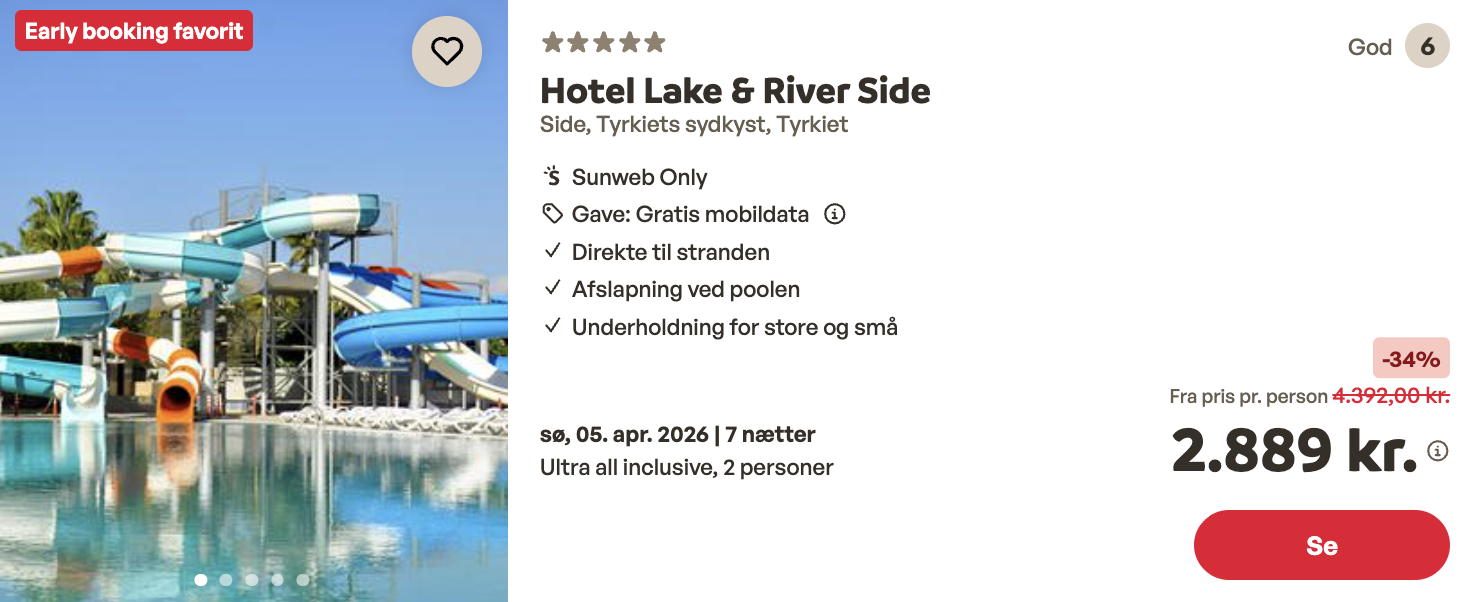1474x602 pixels.
Task: Click the five-star hotel rating stars
Action: [603, 42]
